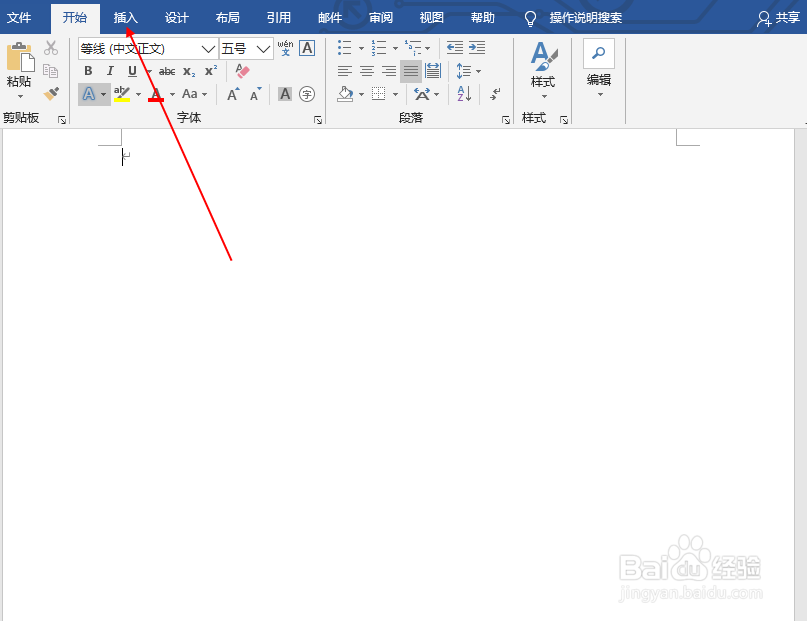Click the search magnifier Editing icon
This screenshot has width=807, height=621.
point(599,53)
